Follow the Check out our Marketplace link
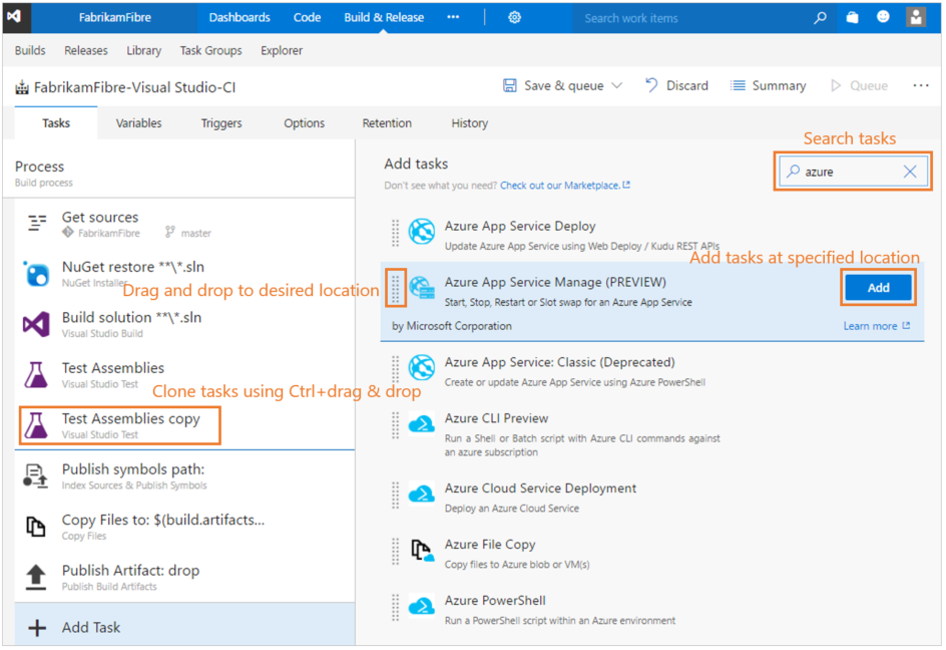This screenshot has height=650, width=946. click(x=565, y=185)
